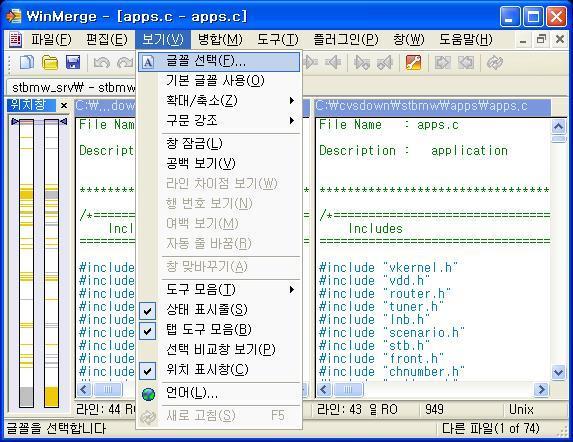Screen dimensions: 573x442
Task: Click right pane horizontal scroll left arrow
Action: (x=324, y=390)
